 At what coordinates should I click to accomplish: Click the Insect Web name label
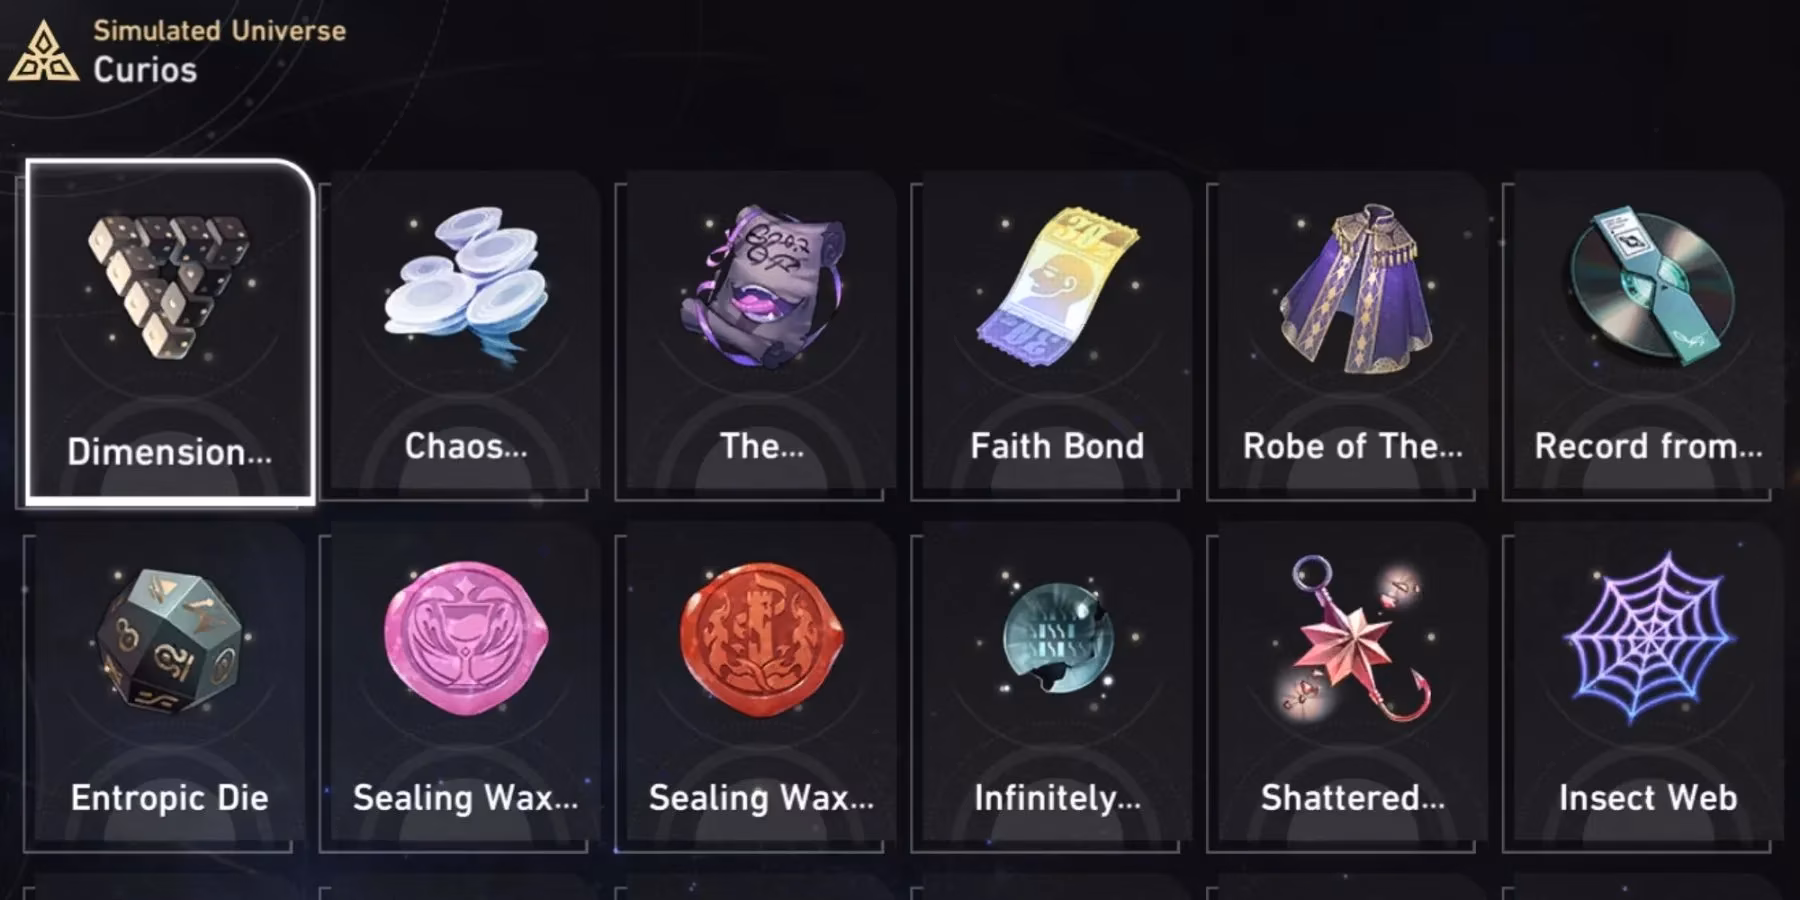click(1648, 798)
